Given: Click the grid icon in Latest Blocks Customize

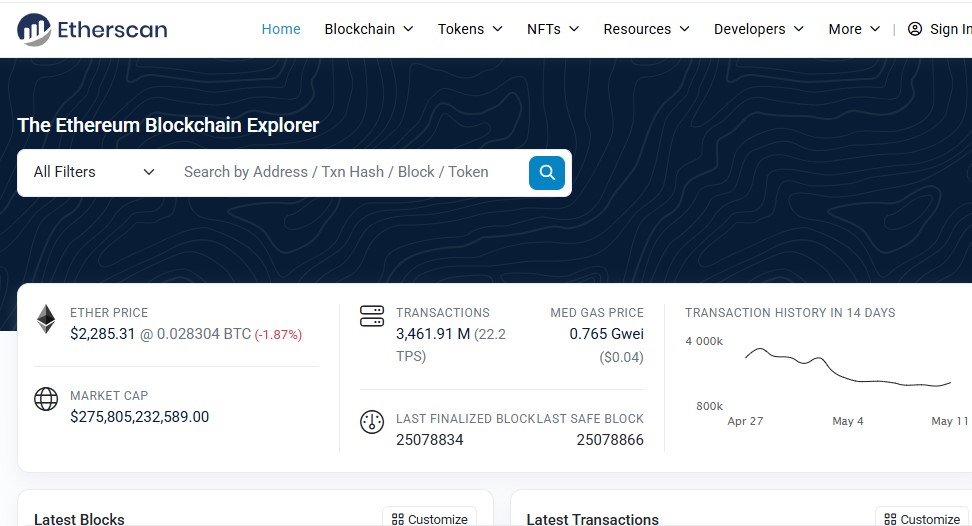Looking at the screenshot, I should tap(398, 519).
